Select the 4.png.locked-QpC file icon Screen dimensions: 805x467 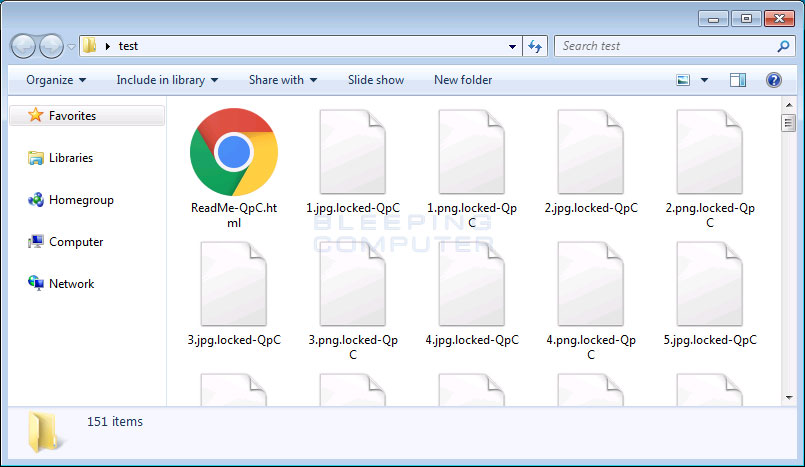(x=591, y=284)
